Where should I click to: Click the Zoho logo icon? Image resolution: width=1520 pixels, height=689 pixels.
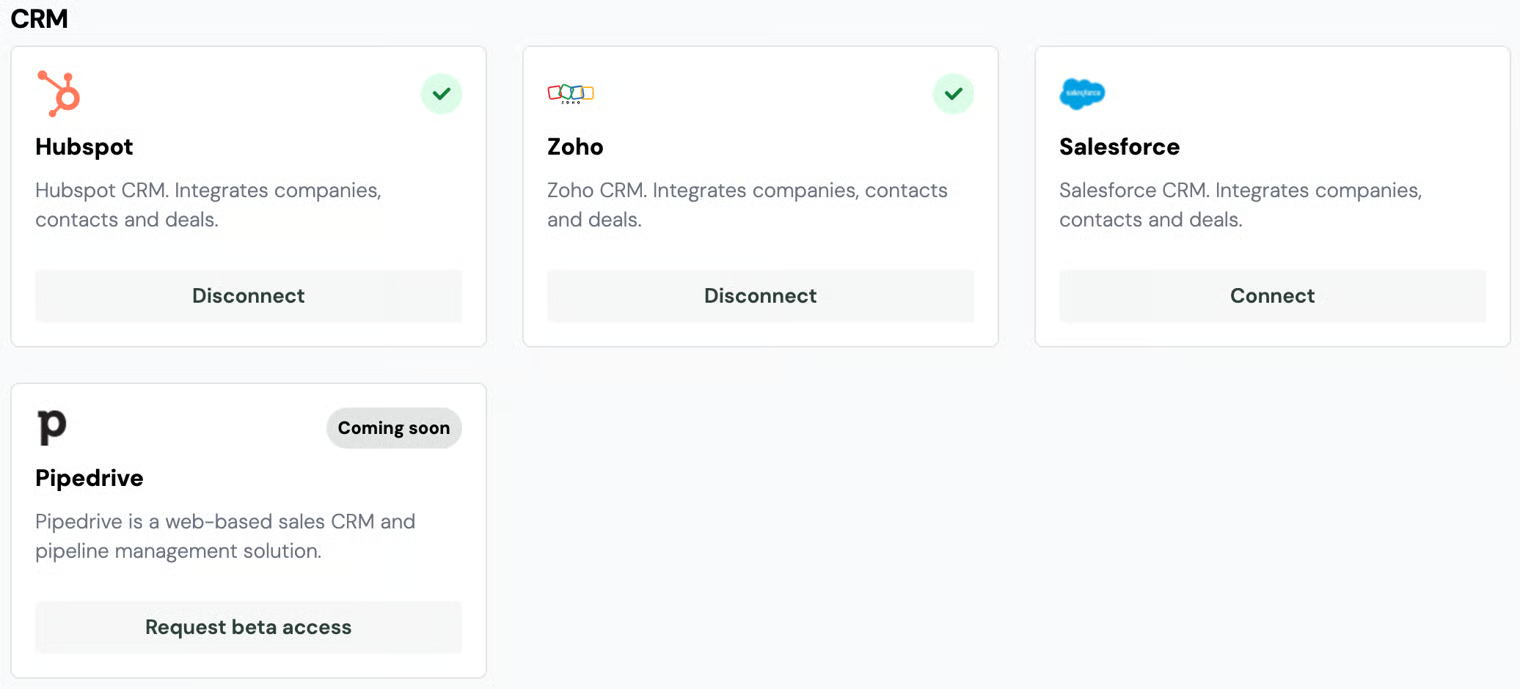(570, 94)
